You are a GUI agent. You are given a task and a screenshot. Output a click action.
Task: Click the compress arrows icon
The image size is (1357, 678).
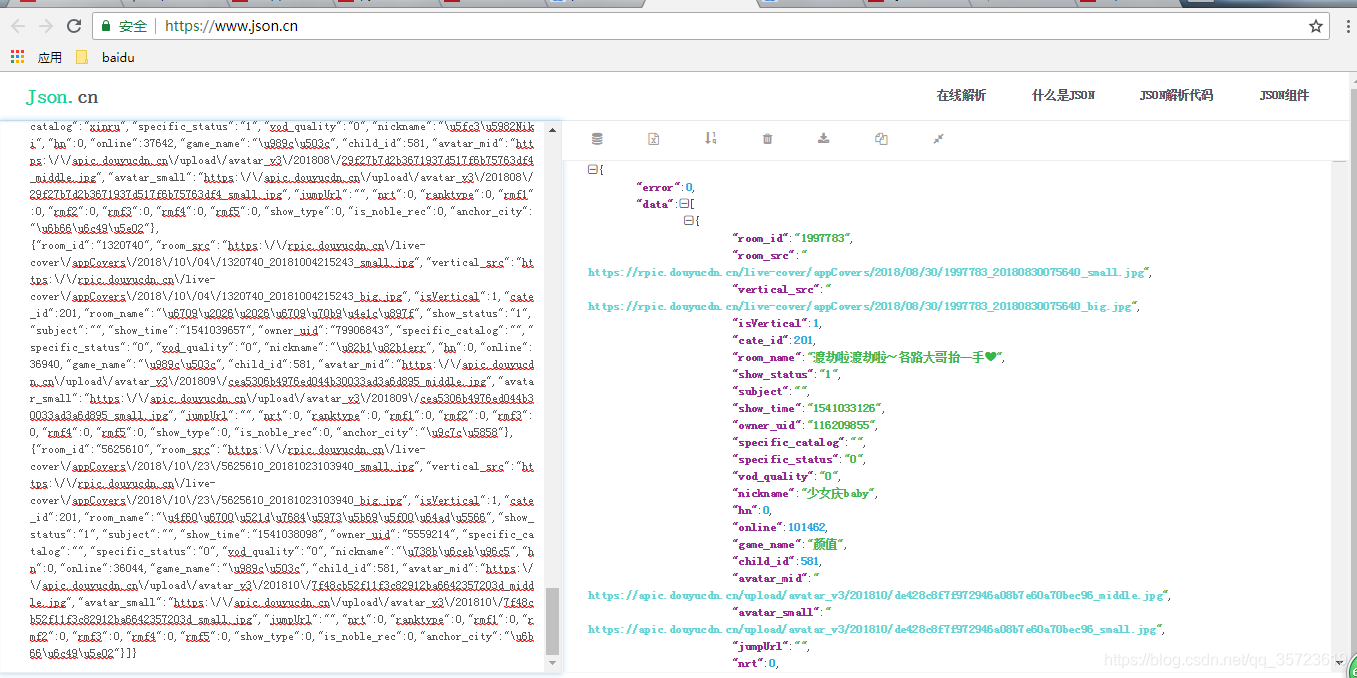click(938, 139)
